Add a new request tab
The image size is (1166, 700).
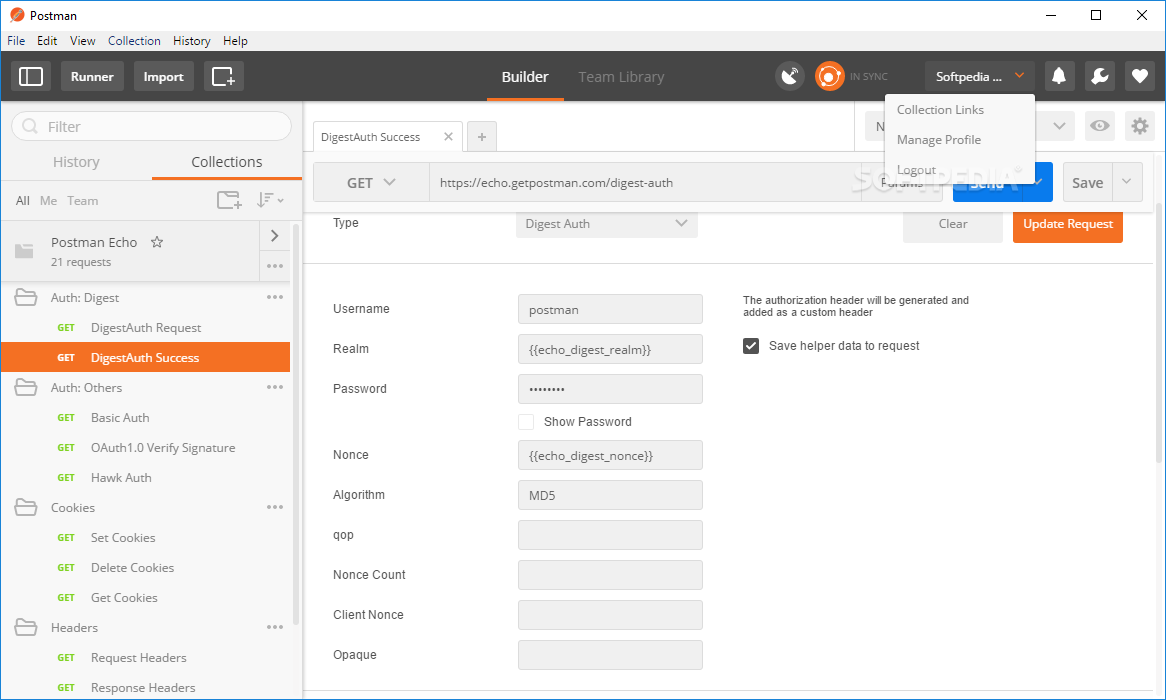point(482,137)
